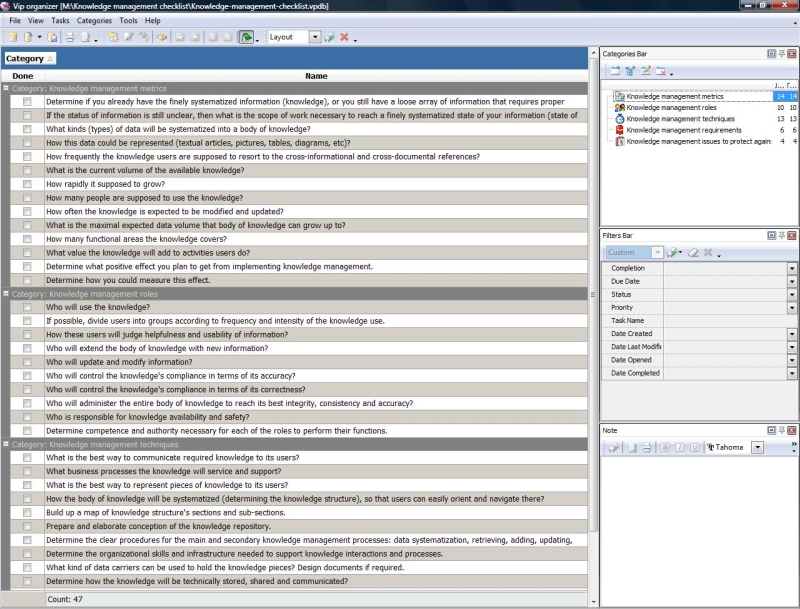Click the eraser icon in Filters Bar
The width and height of the screenshot is (800, 609).
(x=692, y=253)
